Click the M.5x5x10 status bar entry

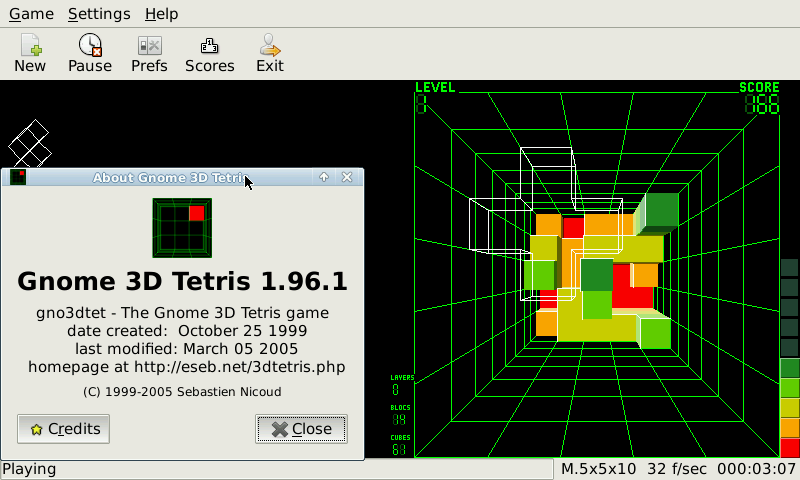pos(598,469)
